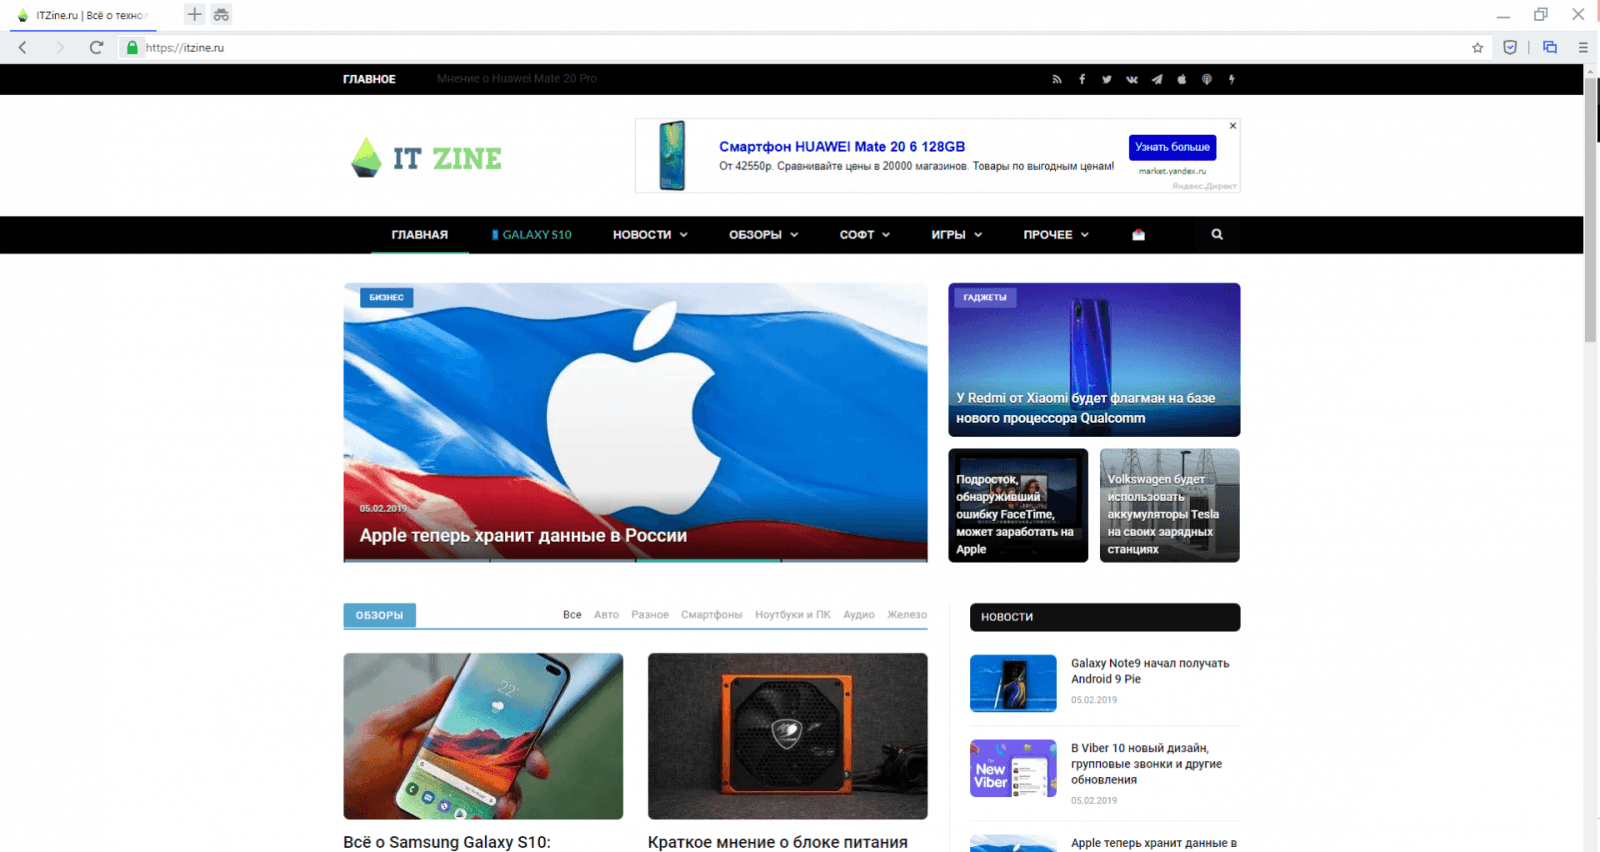Open the FaceTime bug teenager article

[x=1015, y=514]
